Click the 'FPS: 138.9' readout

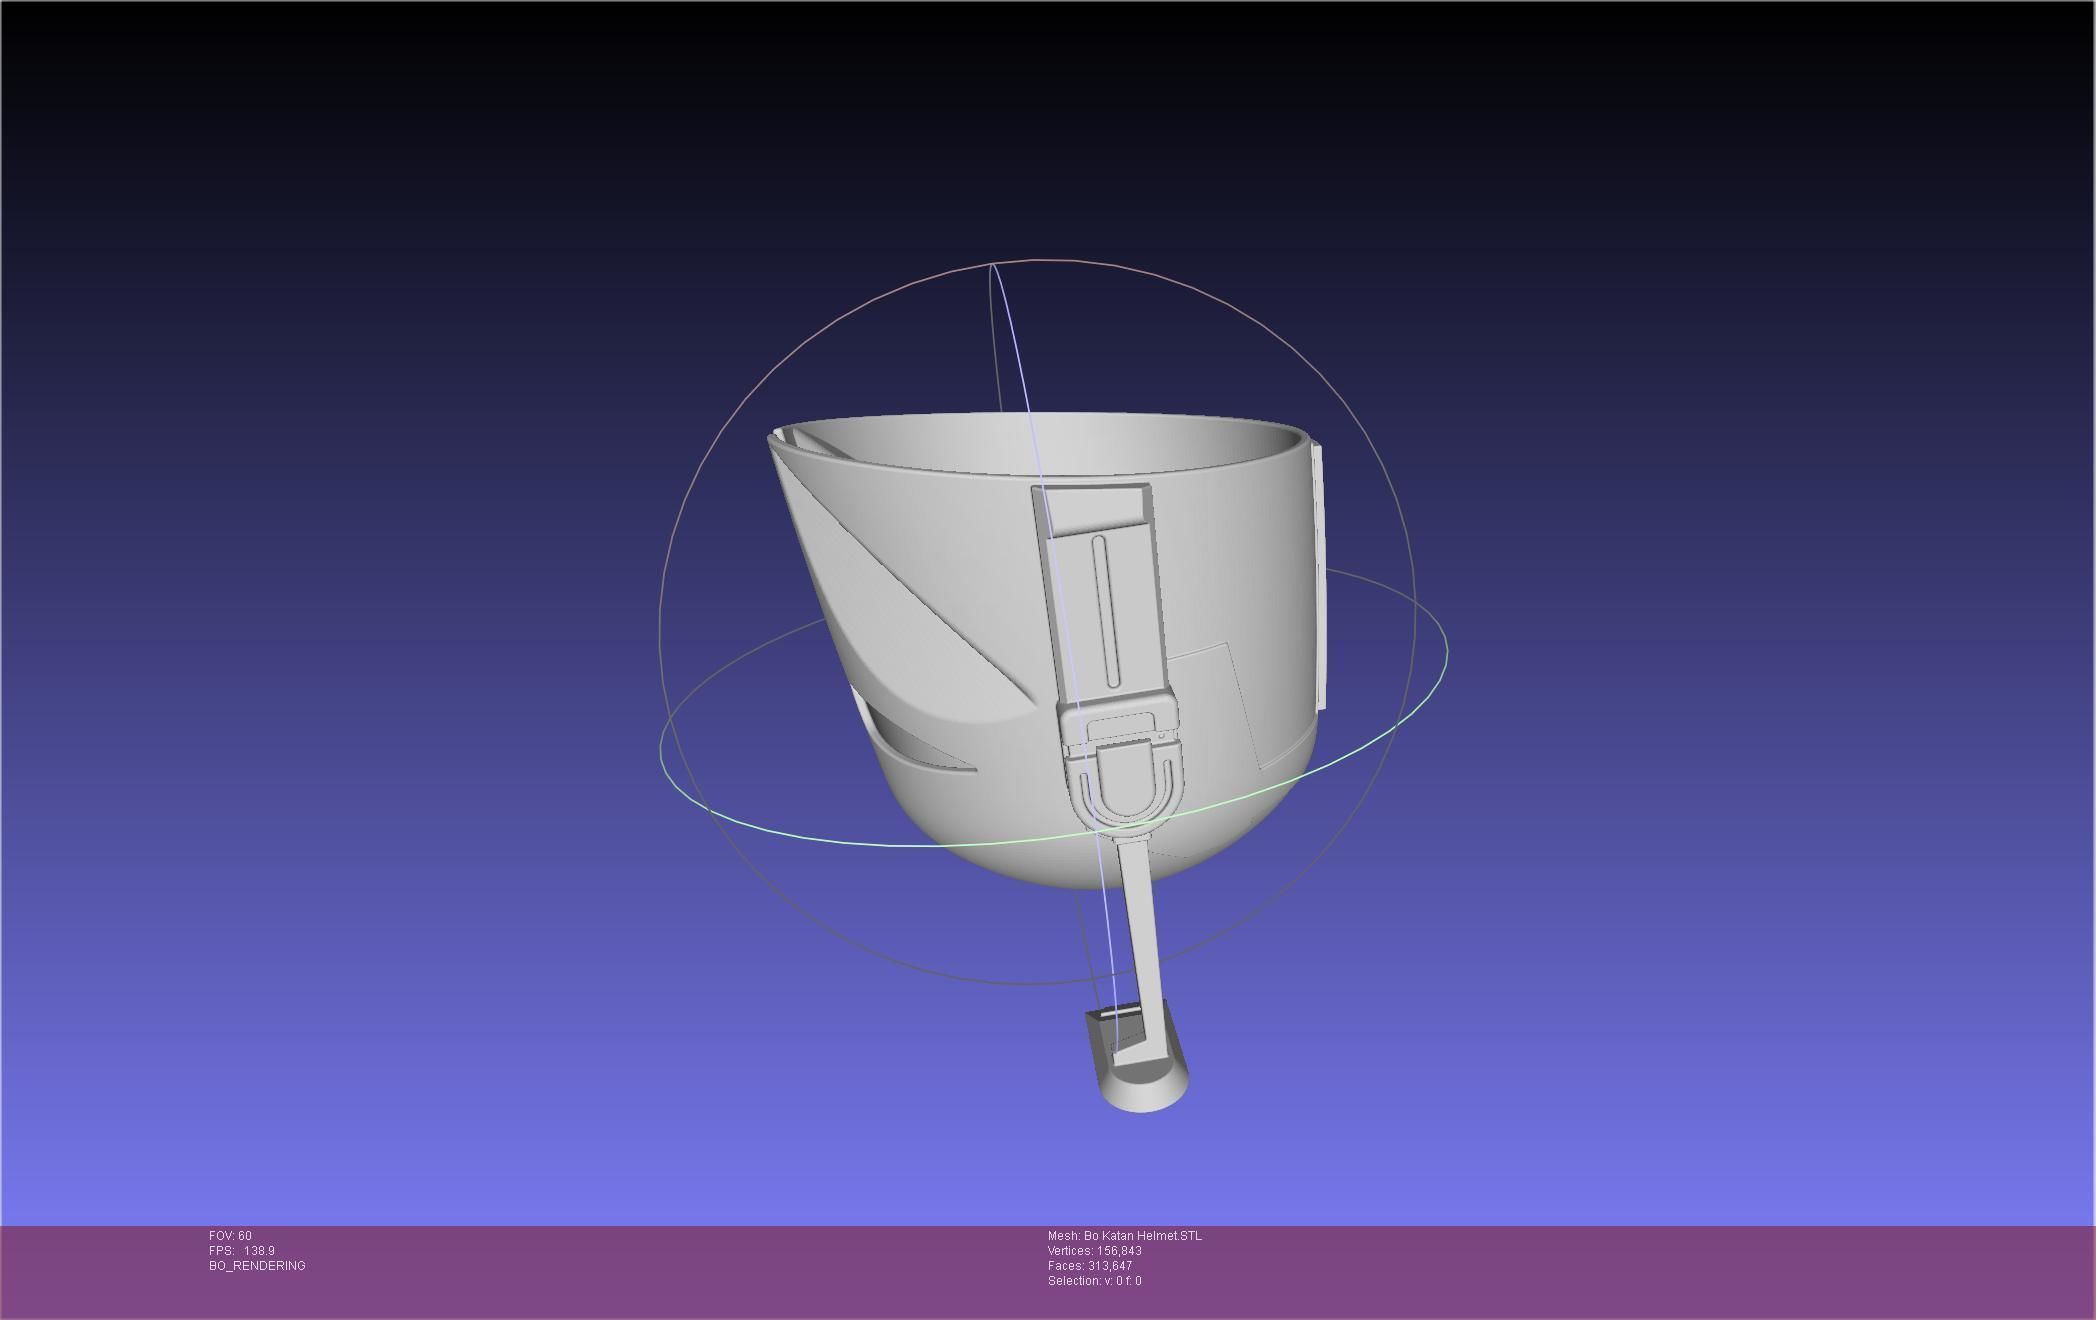[242, 1251]
